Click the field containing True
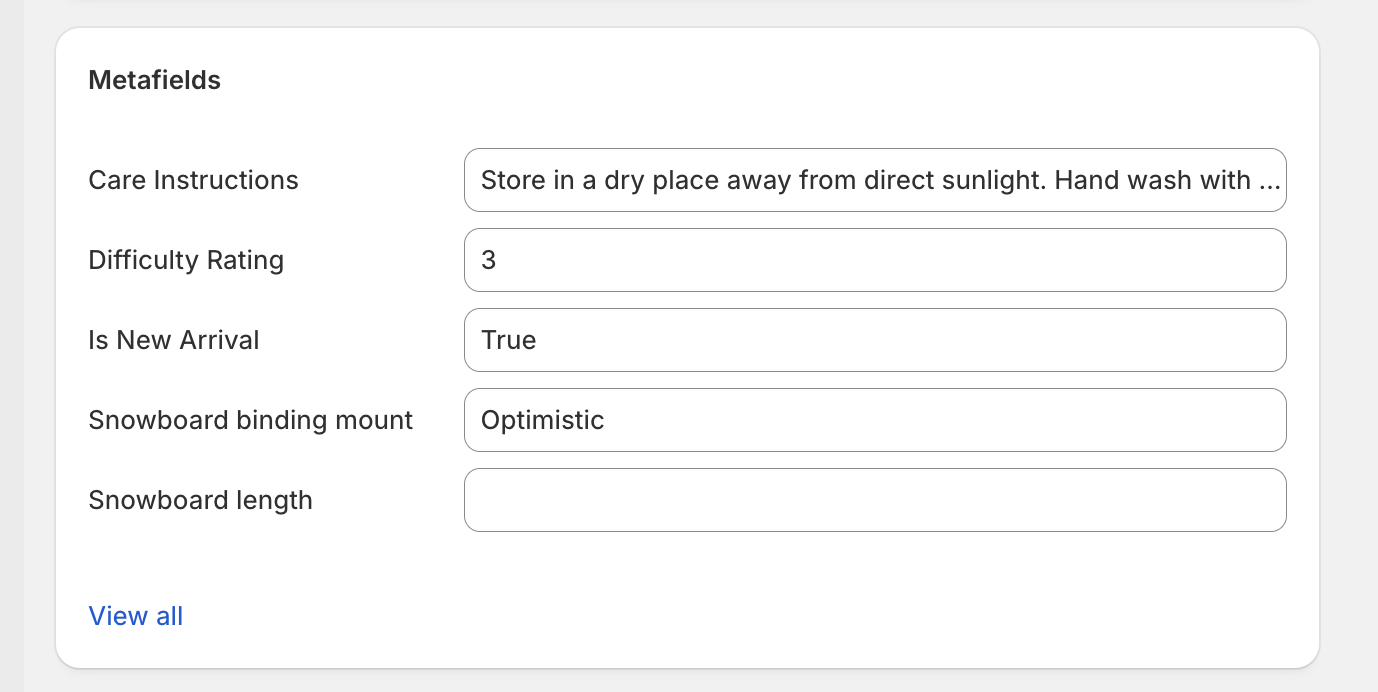Image resolution: width=1378 pixels, height=692 pixels. click(875, 340)
